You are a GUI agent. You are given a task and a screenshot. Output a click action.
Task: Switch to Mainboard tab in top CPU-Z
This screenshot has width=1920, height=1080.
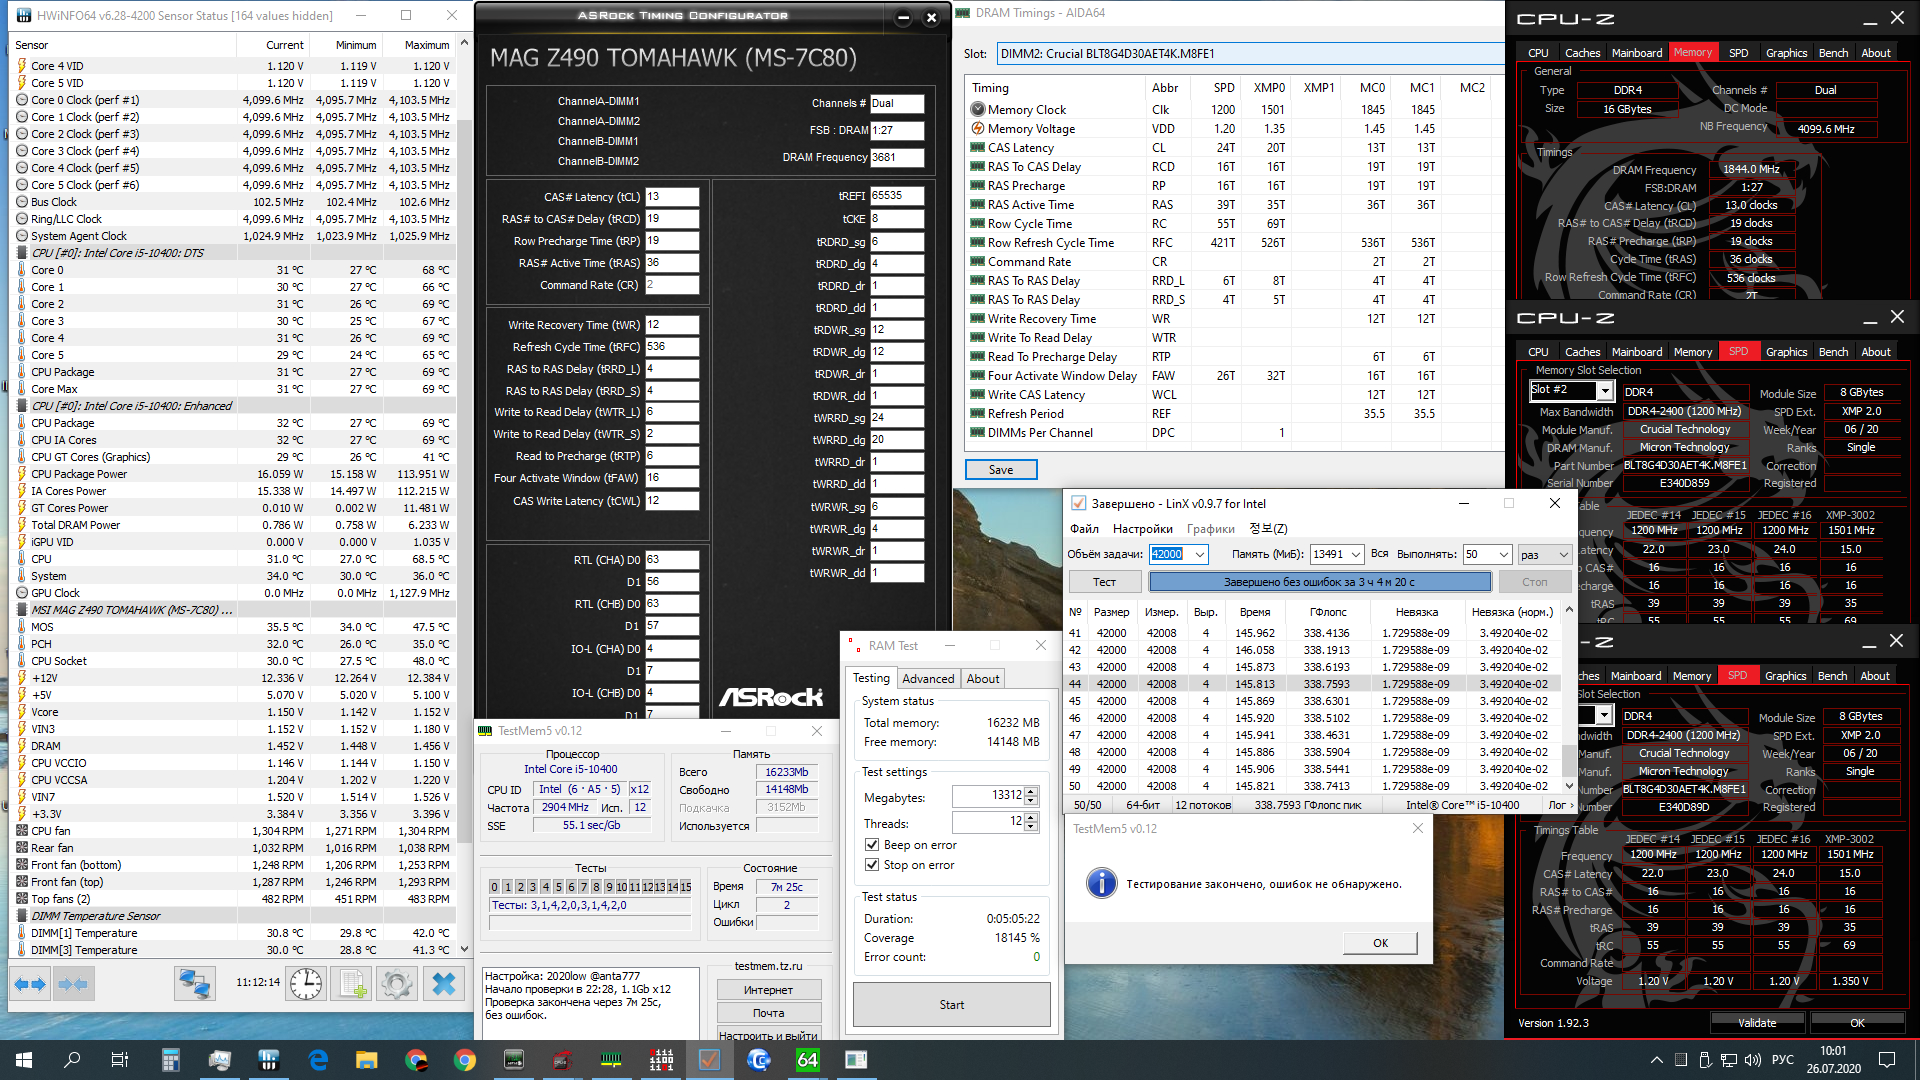click(x=1636, y=53)
